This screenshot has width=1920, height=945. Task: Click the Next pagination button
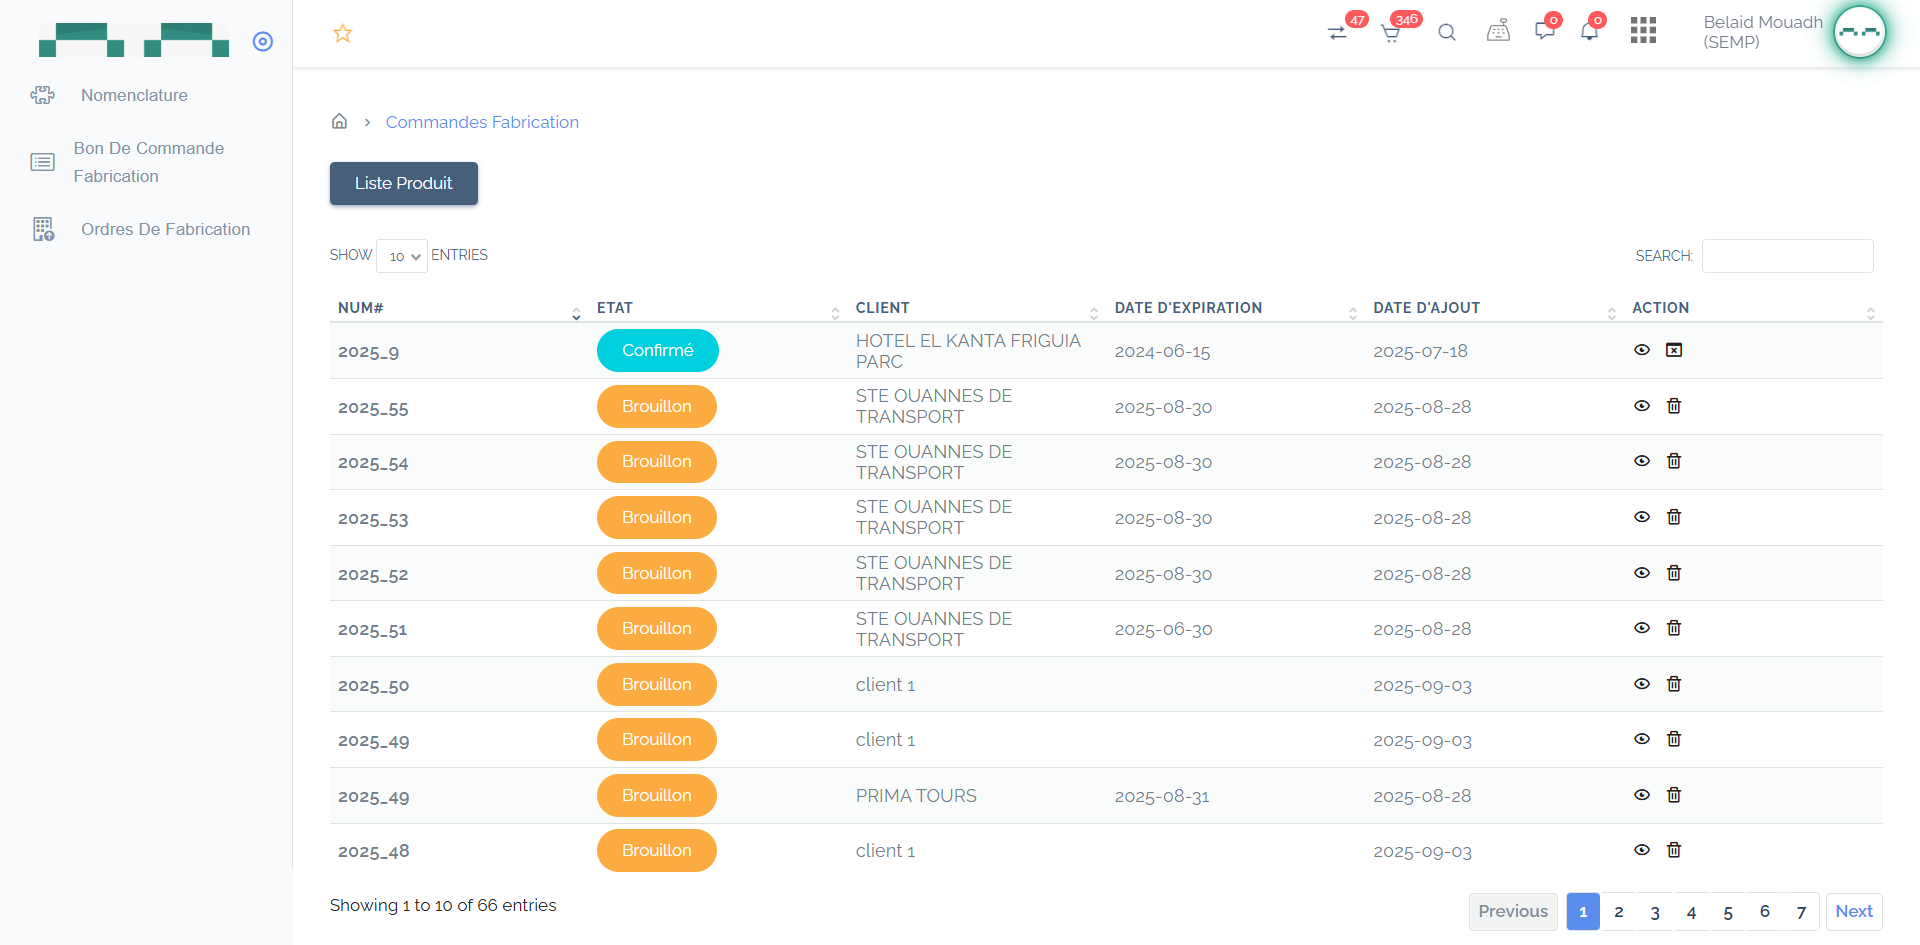(1854, 912)
